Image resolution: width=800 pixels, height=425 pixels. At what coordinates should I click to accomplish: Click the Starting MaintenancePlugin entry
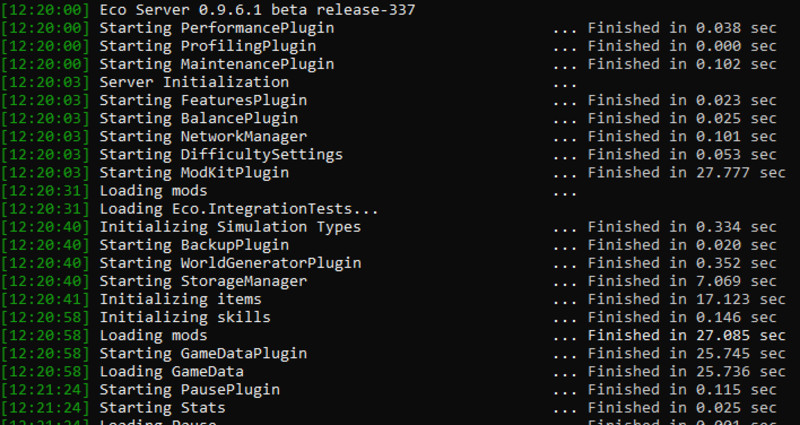(x=217, y=64)
